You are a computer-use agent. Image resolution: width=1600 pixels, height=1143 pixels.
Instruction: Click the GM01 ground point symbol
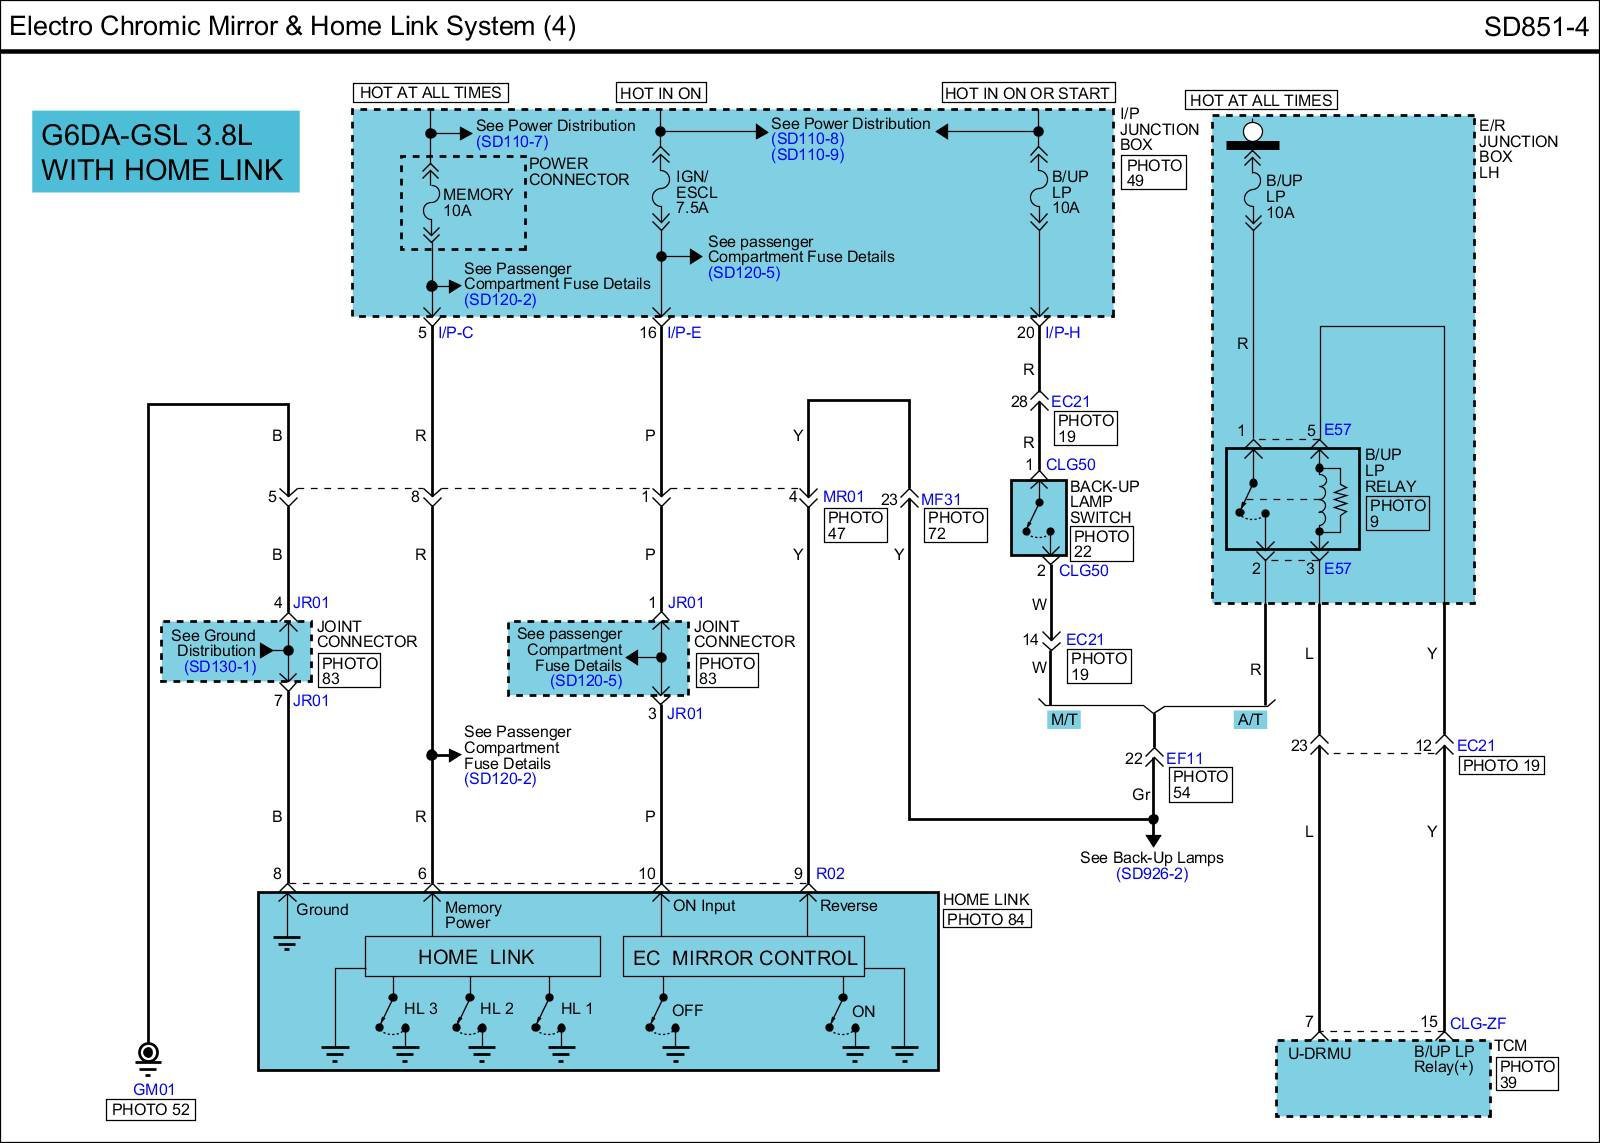click(x=148, y=1053)
